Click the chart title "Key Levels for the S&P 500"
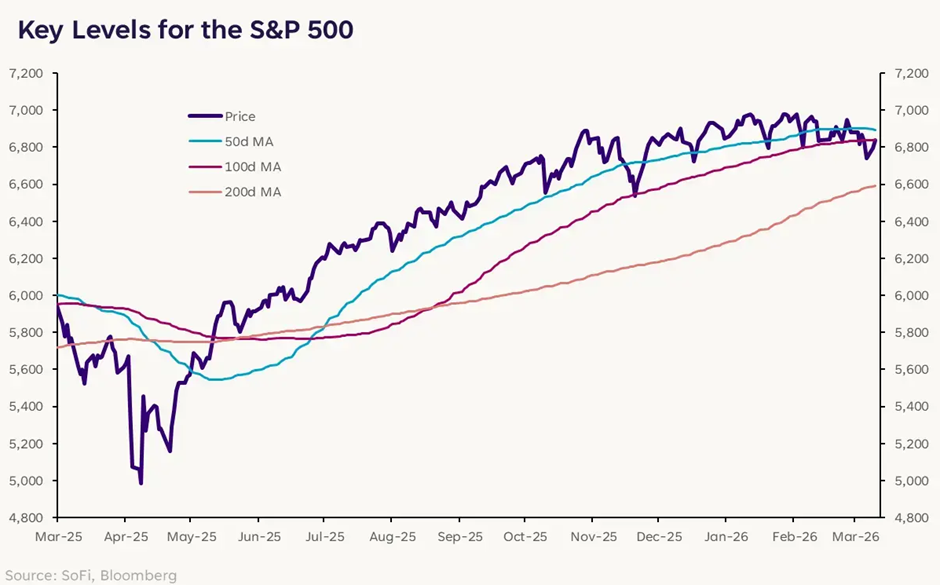Screen dimensions: 940x585 (x=184, y=30)
